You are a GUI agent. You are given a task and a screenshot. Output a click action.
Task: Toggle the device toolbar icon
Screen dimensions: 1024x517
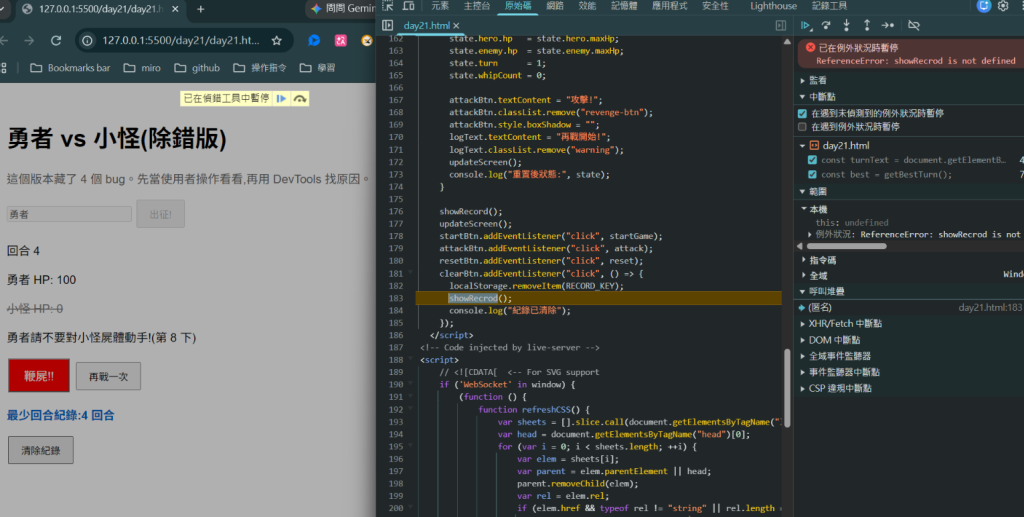coord(408,6)
